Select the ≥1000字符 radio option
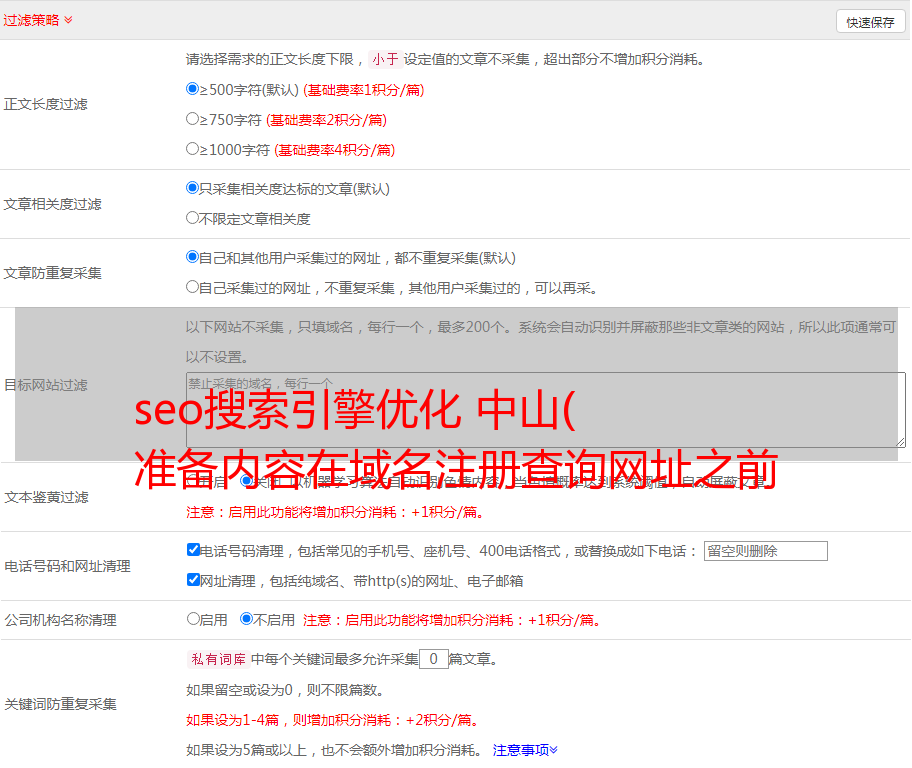This screenshot has height=768, width=912. (x=192, y=149)
